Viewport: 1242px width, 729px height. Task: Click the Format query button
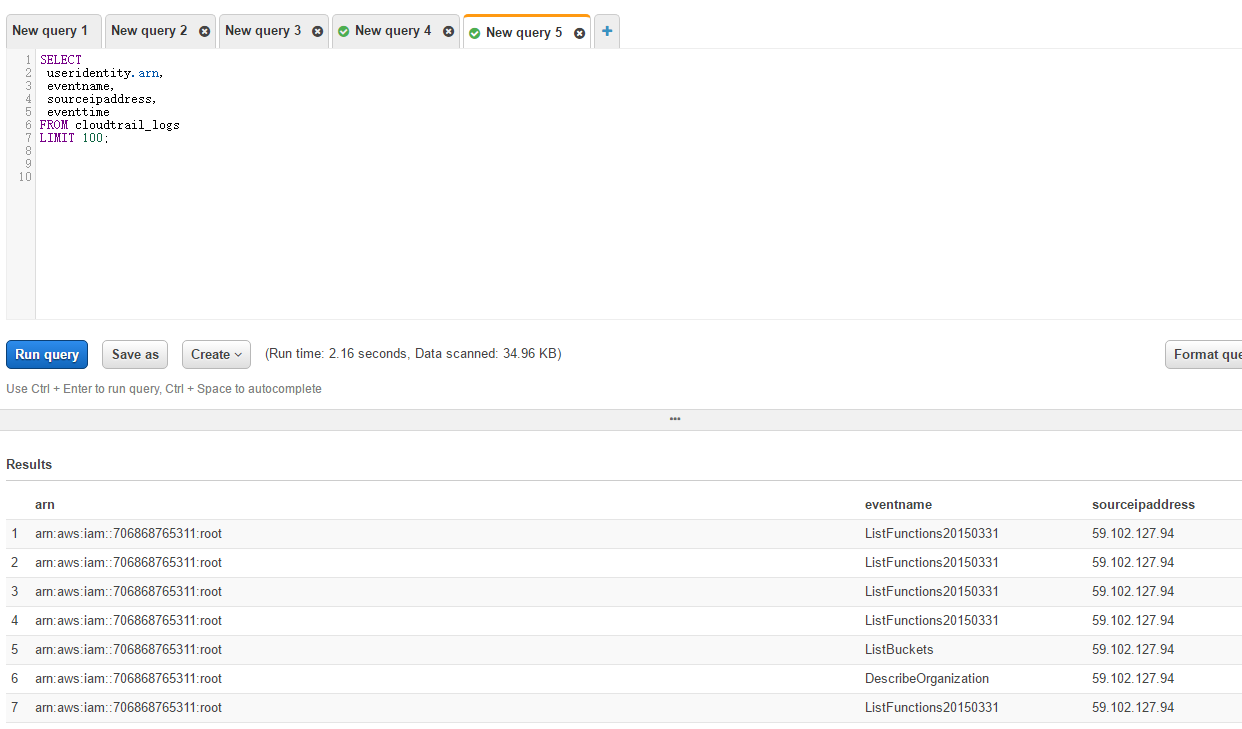click(1204, 354)
